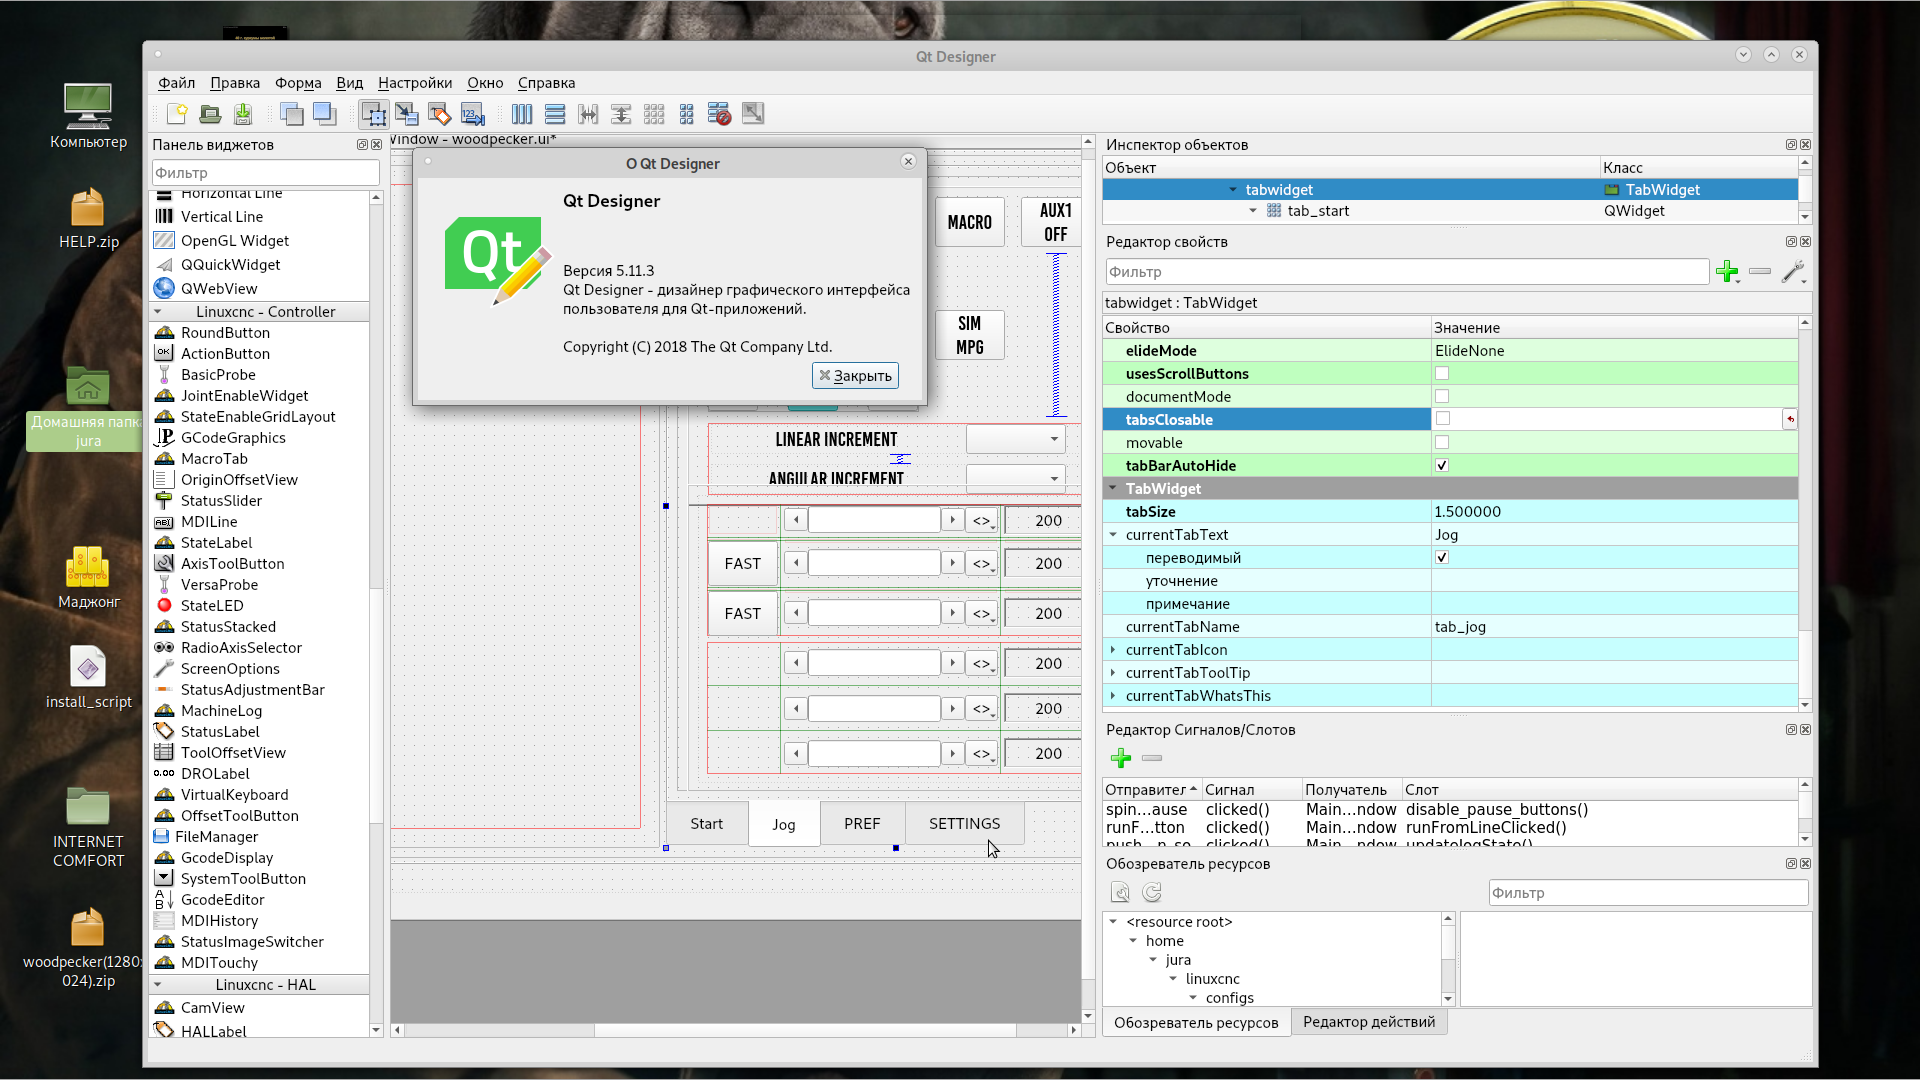Expand the currentTabIcon property
This screenshot has width=1920, height=1080.
(1112, 649)
